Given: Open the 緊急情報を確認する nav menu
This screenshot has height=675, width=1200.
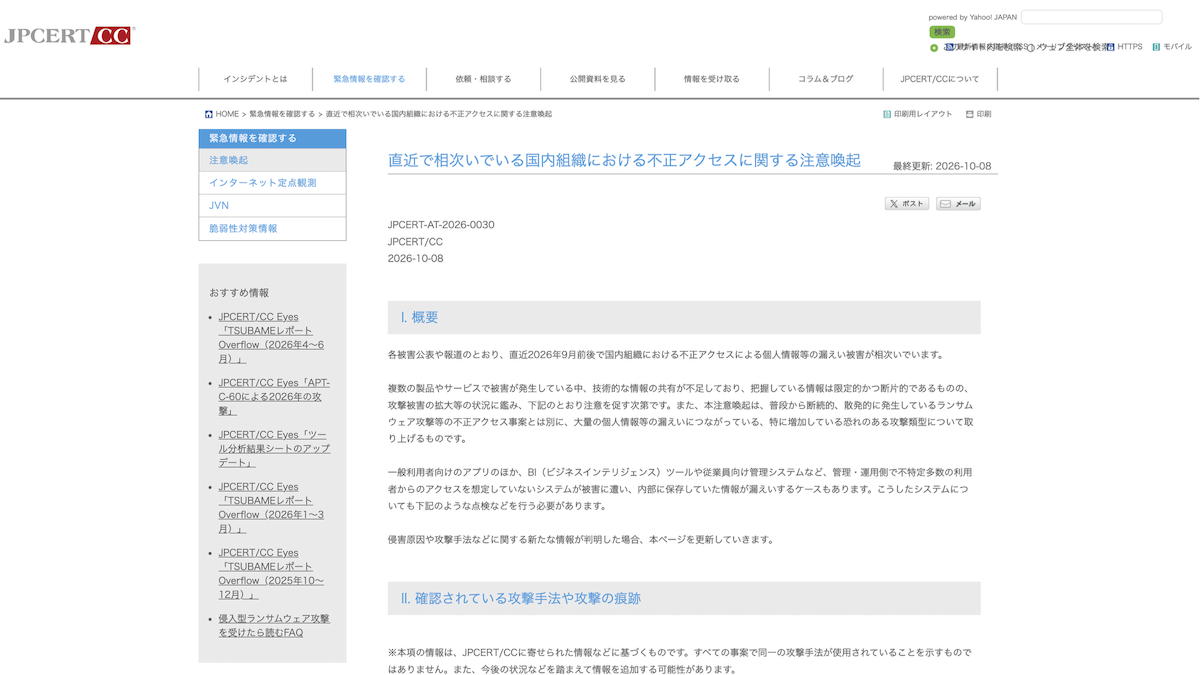Looking at the screenshot, I should pos(369,79).
